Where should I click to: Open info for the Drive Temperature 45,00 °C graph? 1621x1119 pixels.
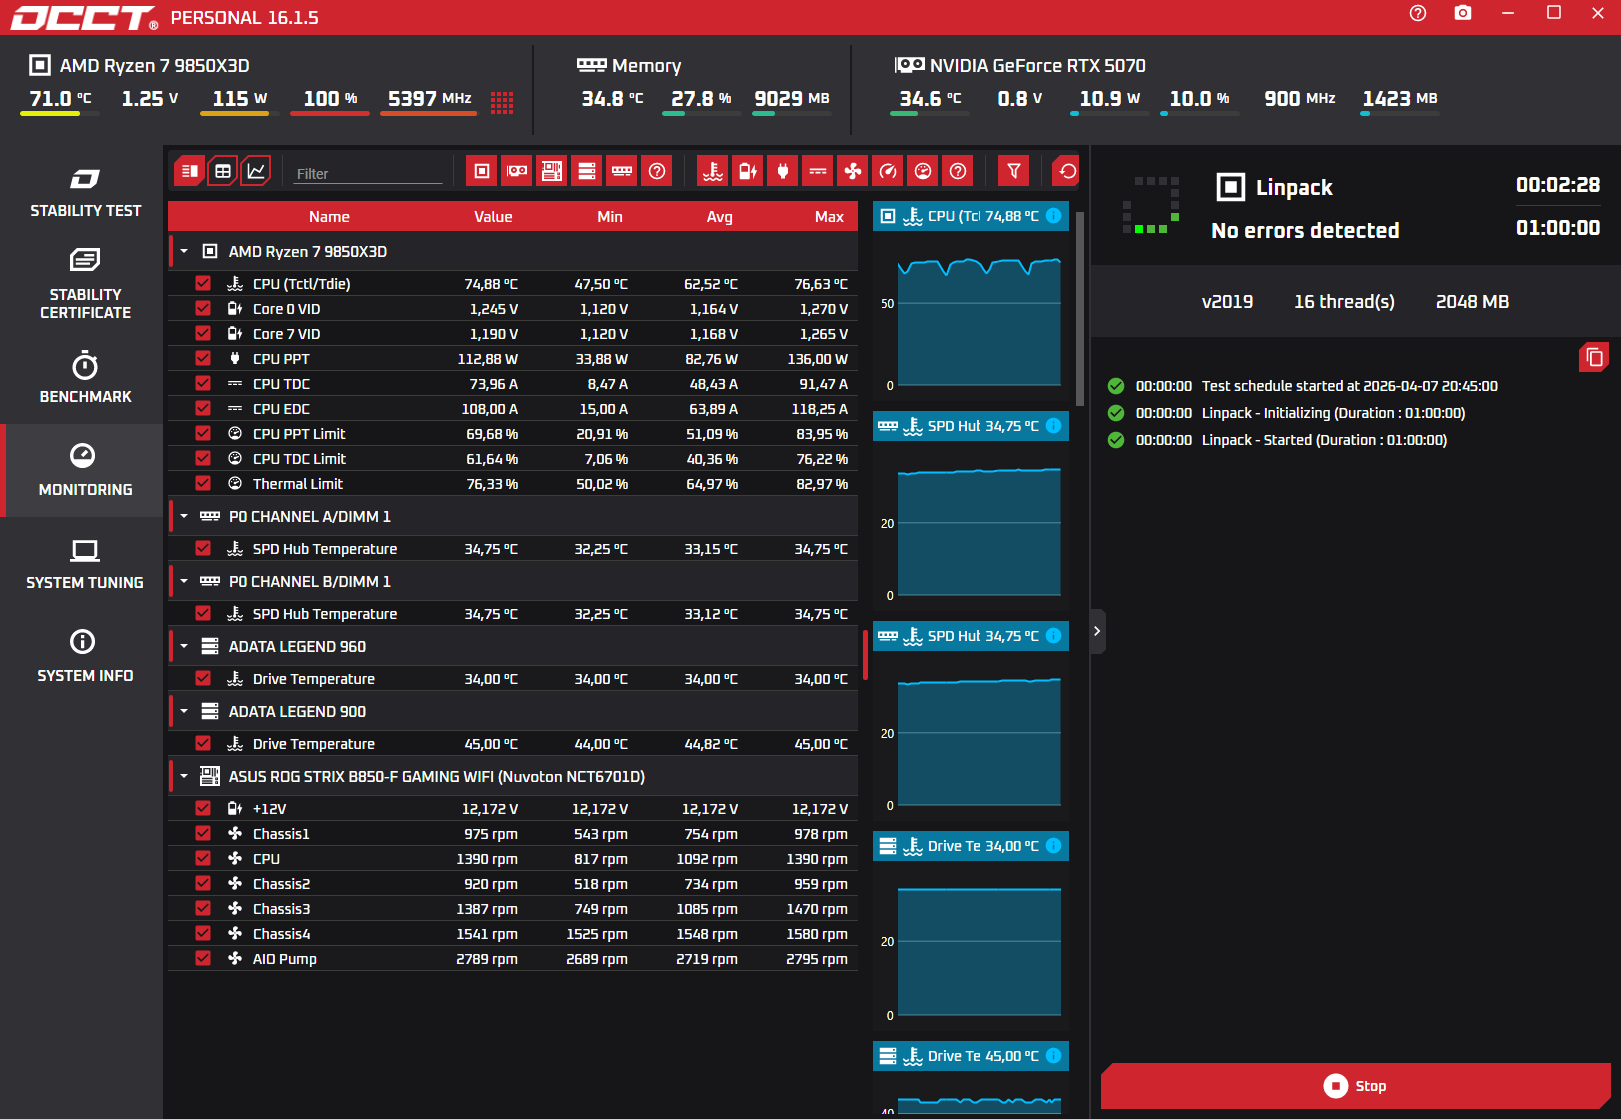(x=1054, y=1056)
